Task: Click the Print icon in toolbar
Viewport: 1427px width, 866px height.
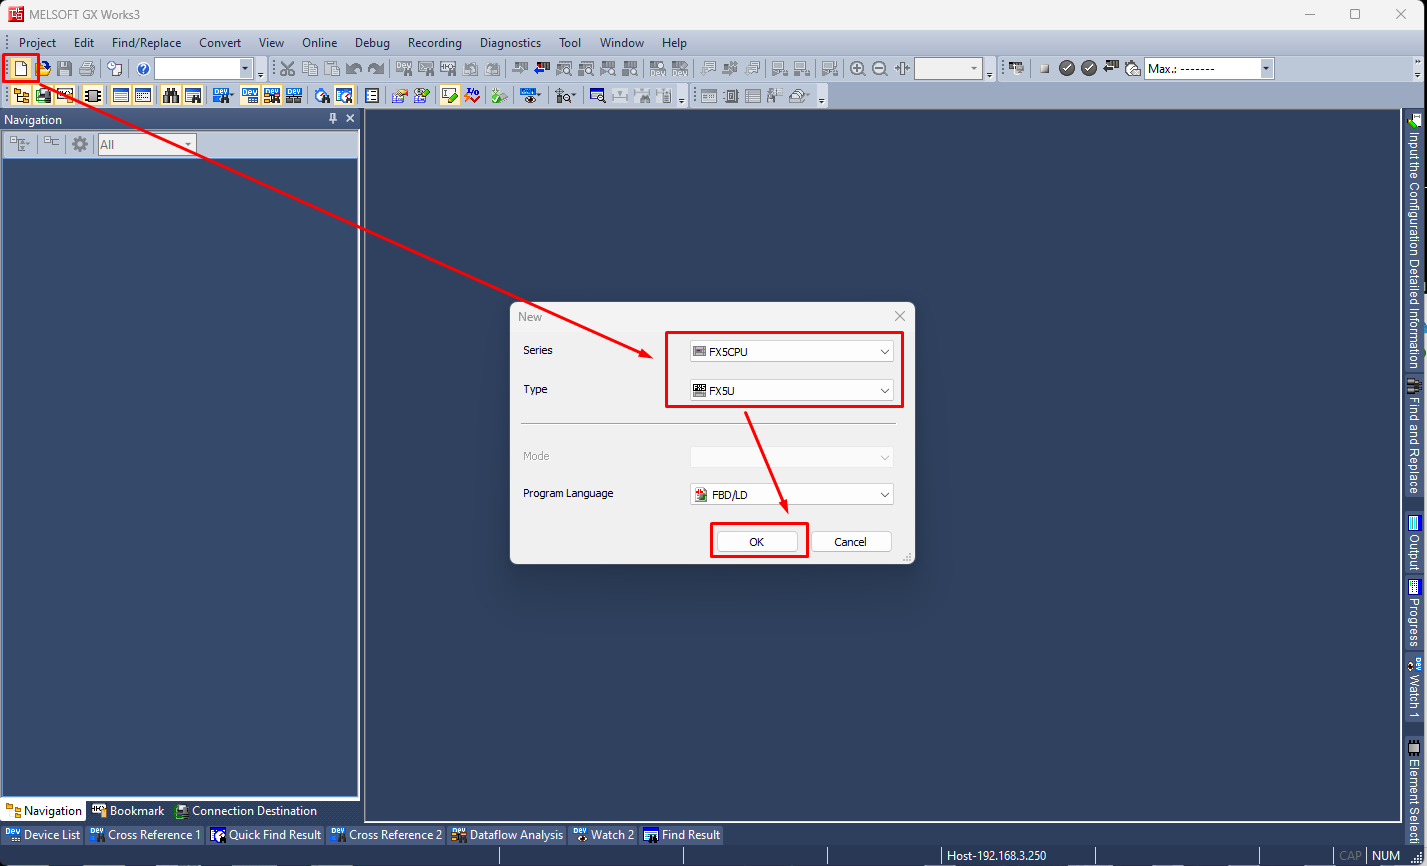Action: tap(87, 69)
